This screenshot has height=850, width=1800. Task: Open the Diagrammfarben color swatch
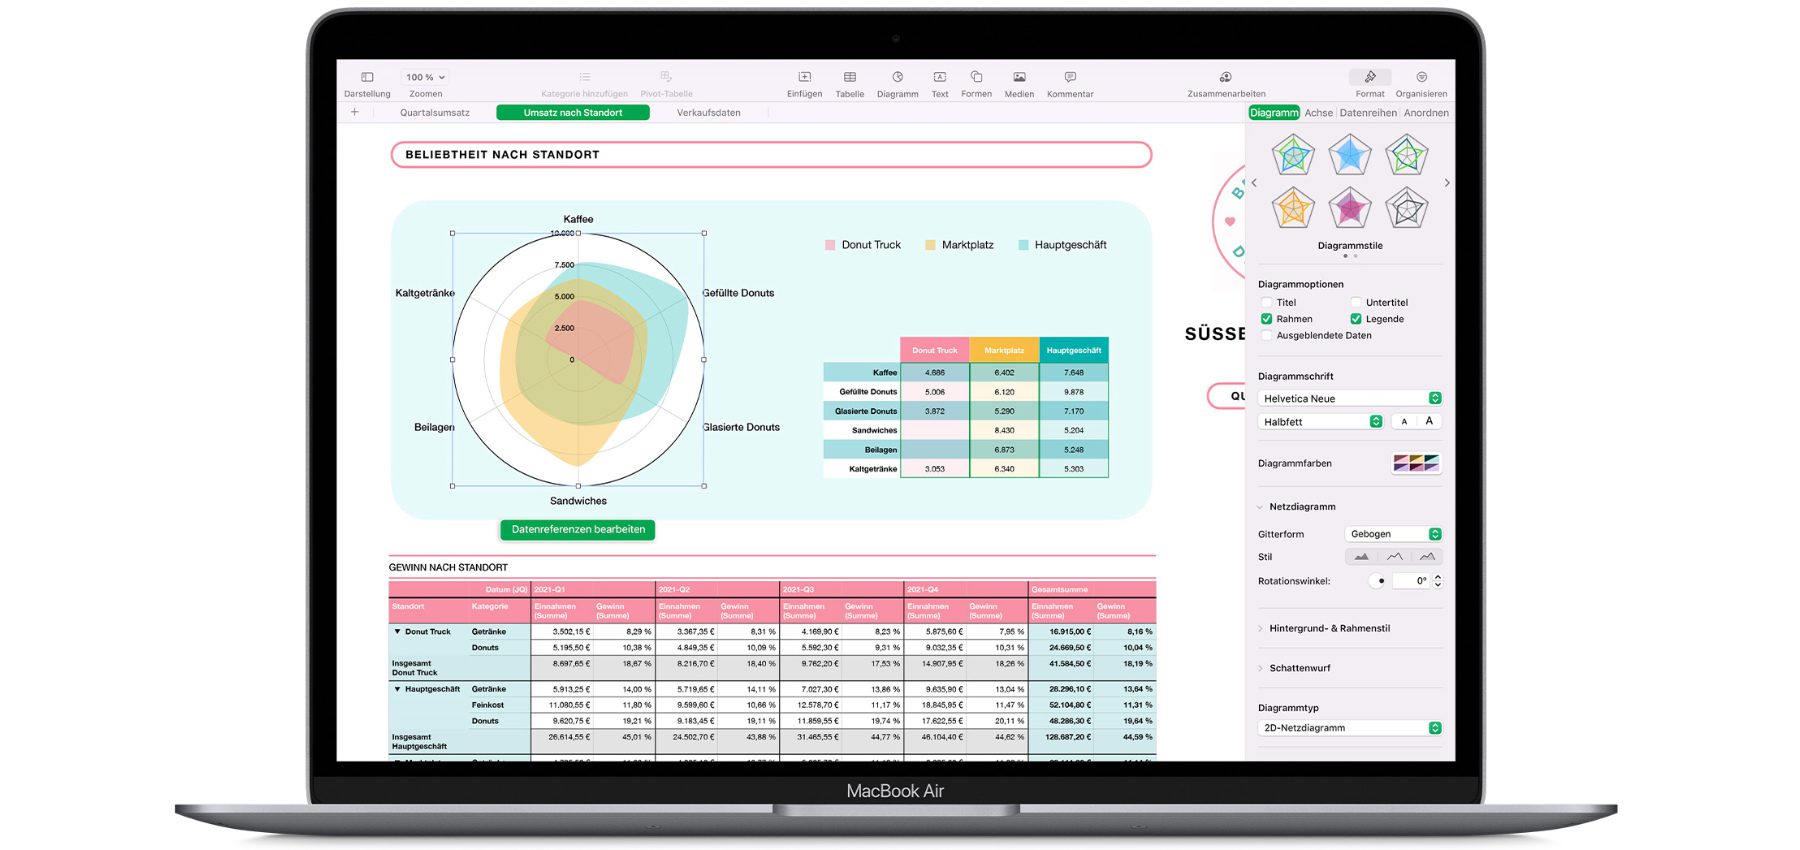[x=1416, y=463]
